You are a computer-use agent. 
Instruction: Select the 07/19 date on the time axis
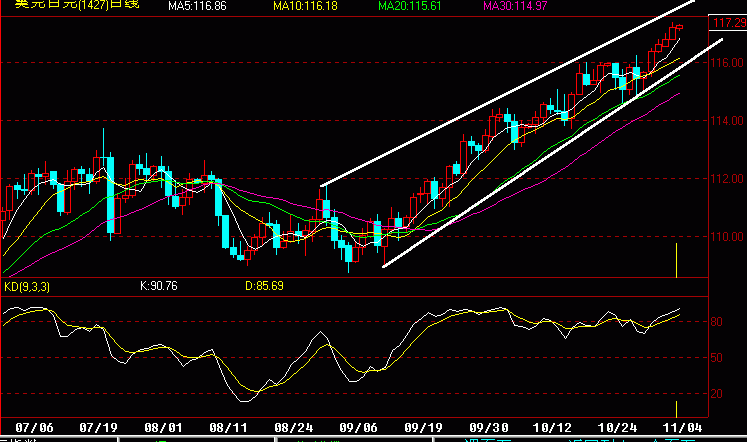click(99, 428)
